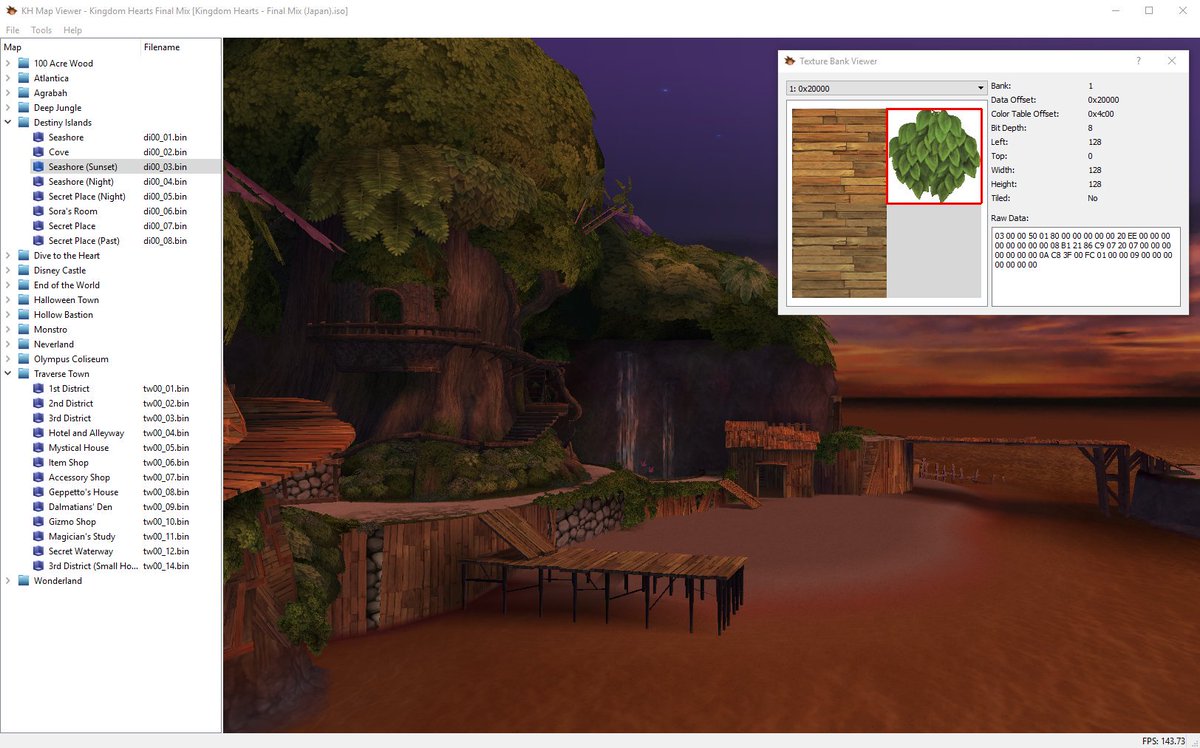1200x748 pixels.
Task: Expand the Hollow Bastion folder
Action: pyautogui.click(x=9, y=314)
